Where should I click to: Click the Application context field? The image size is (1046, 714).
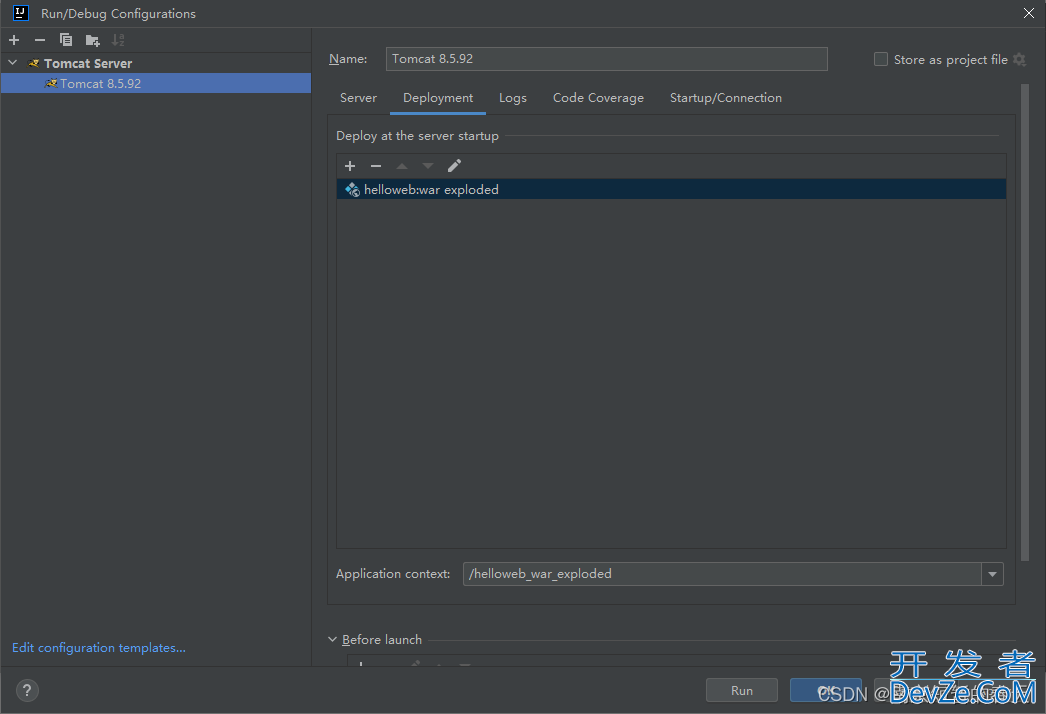pyautogui.click(x=722, y=574)
